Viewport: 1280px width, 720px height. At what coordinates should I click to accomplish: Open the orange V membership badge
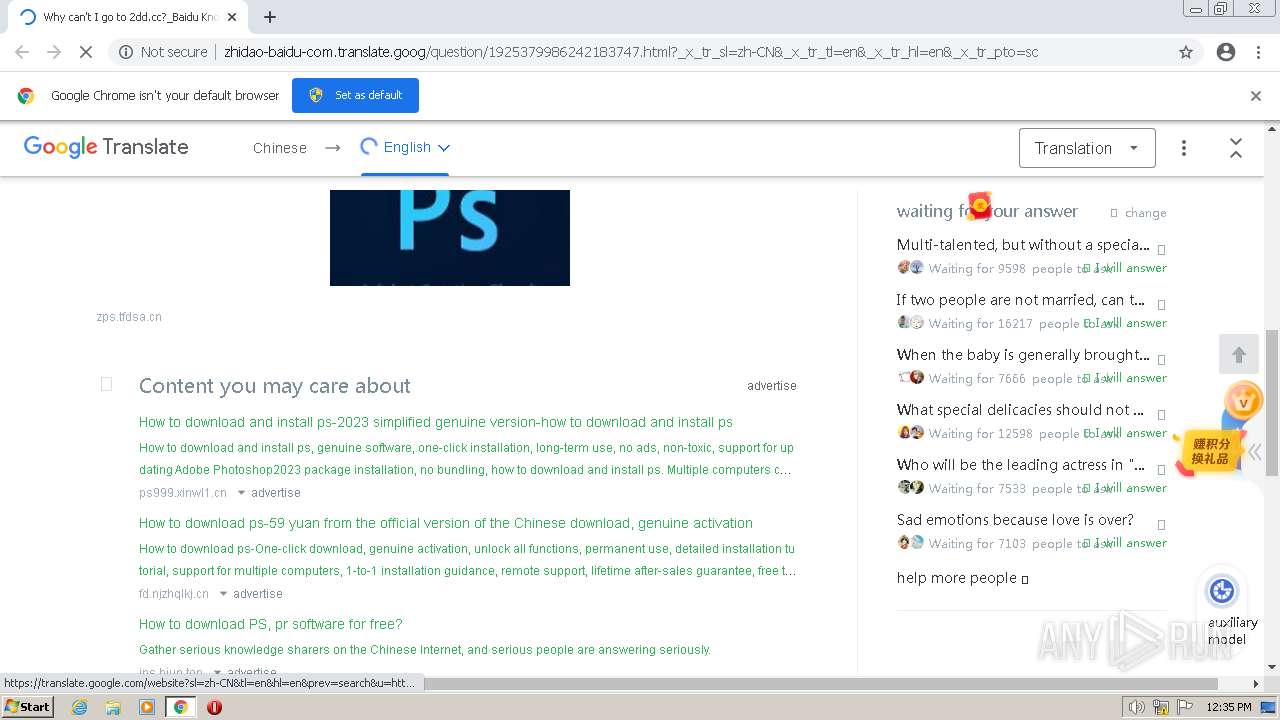(1243, 403)
